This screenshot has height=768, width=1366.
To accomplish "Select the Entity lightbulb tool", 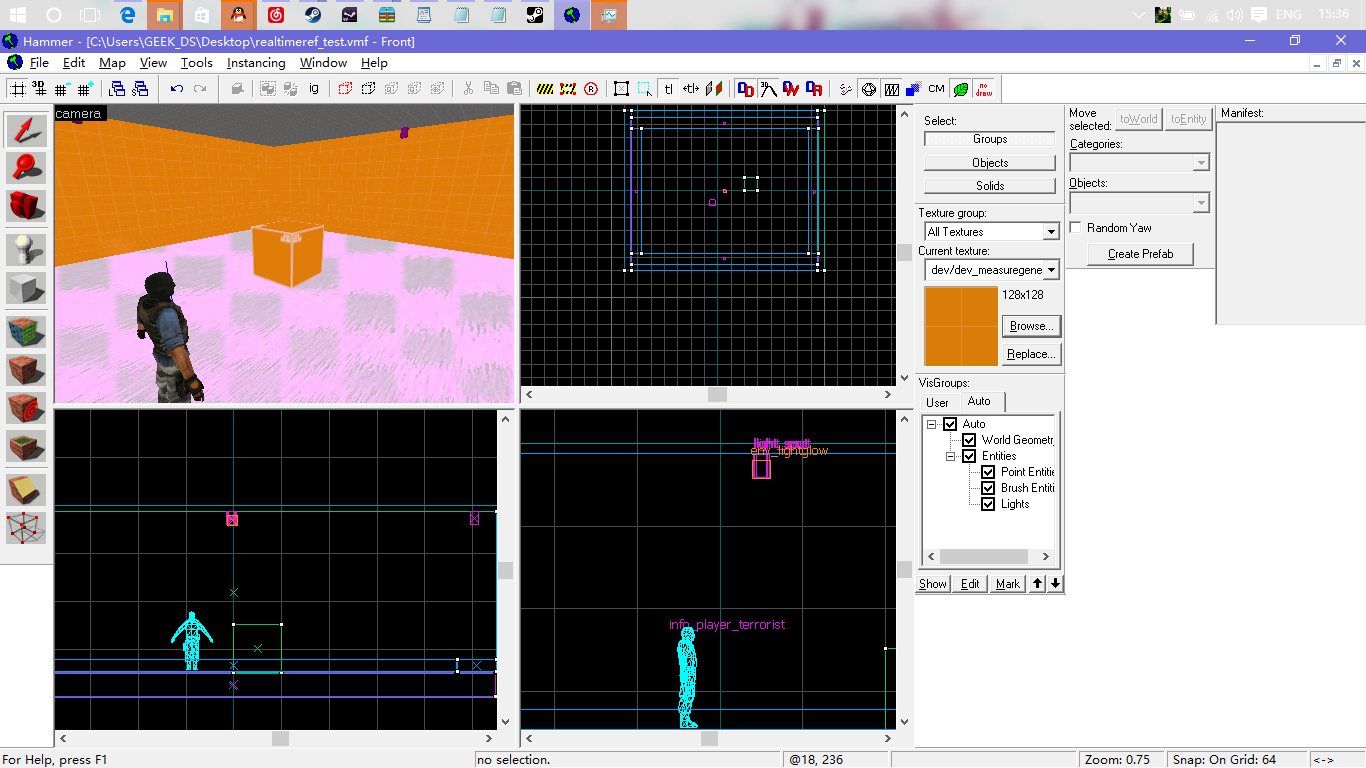I will point(27,249).
